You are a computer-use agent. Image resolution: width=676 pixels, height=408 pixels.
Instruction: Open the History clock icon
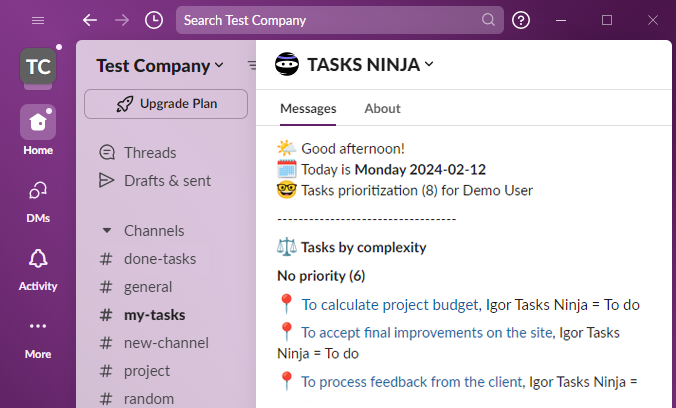tap(153, 20)
